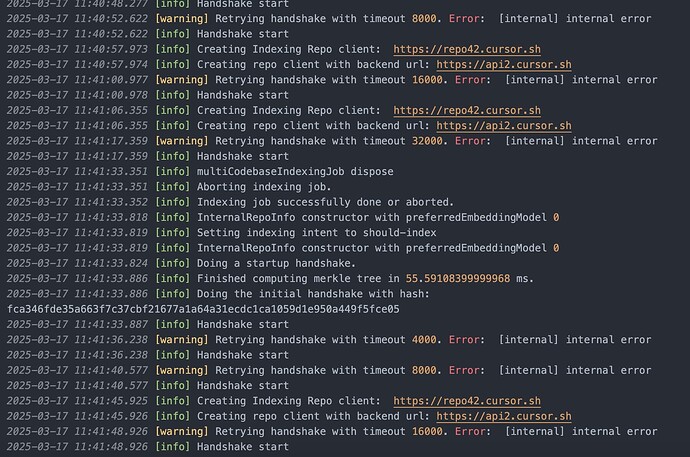
Task: Select 'Setting indexing intent to should-index' line
Action: click(x=222, y=233)
